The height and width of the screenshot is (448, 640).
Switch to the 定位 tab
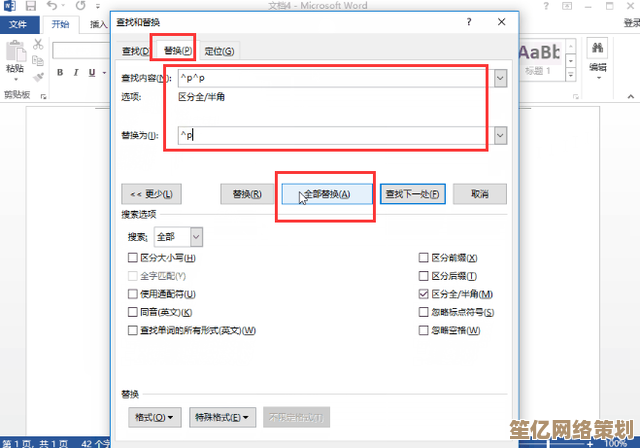[219, 51]
